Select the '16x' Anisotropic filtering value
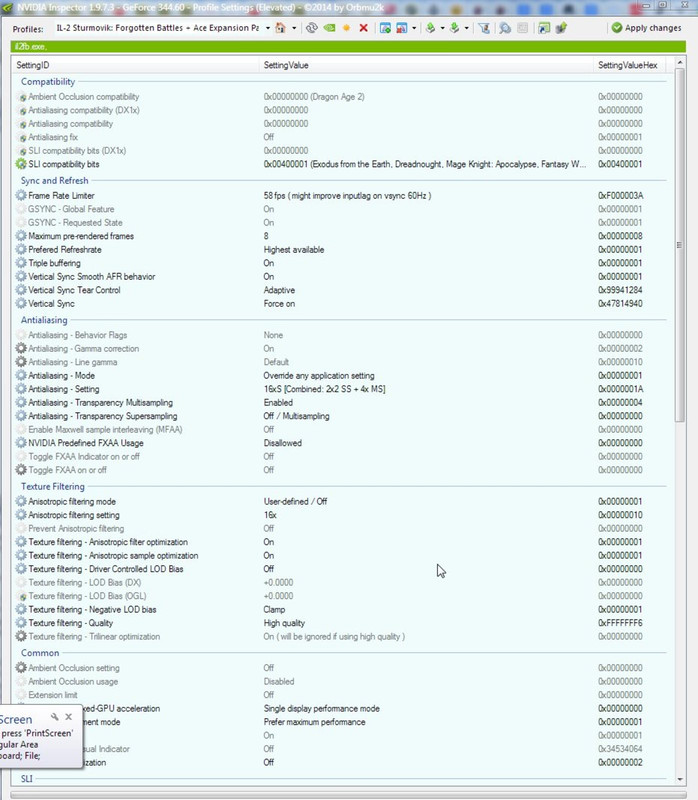 (x=270, y=515)
